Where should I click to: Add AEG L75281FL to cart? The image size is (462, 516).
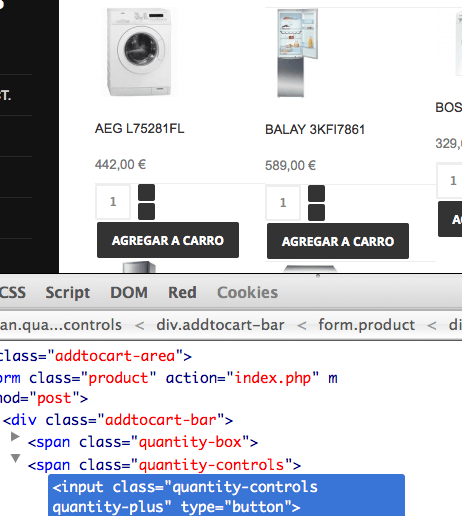[168, 240]
